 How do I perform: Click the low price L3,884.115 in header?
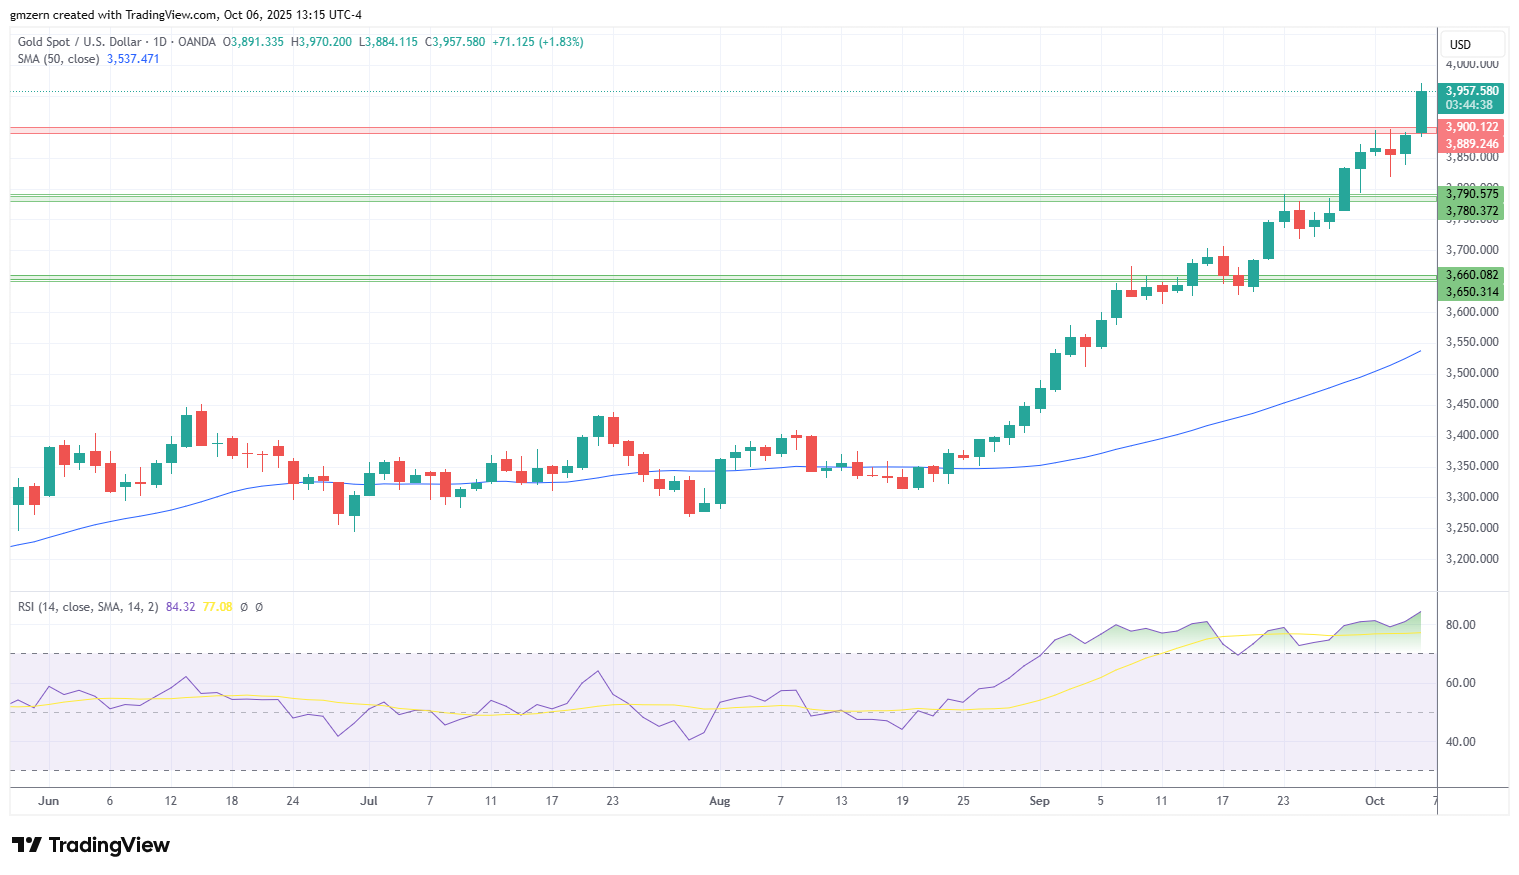[x=388, y=42]
